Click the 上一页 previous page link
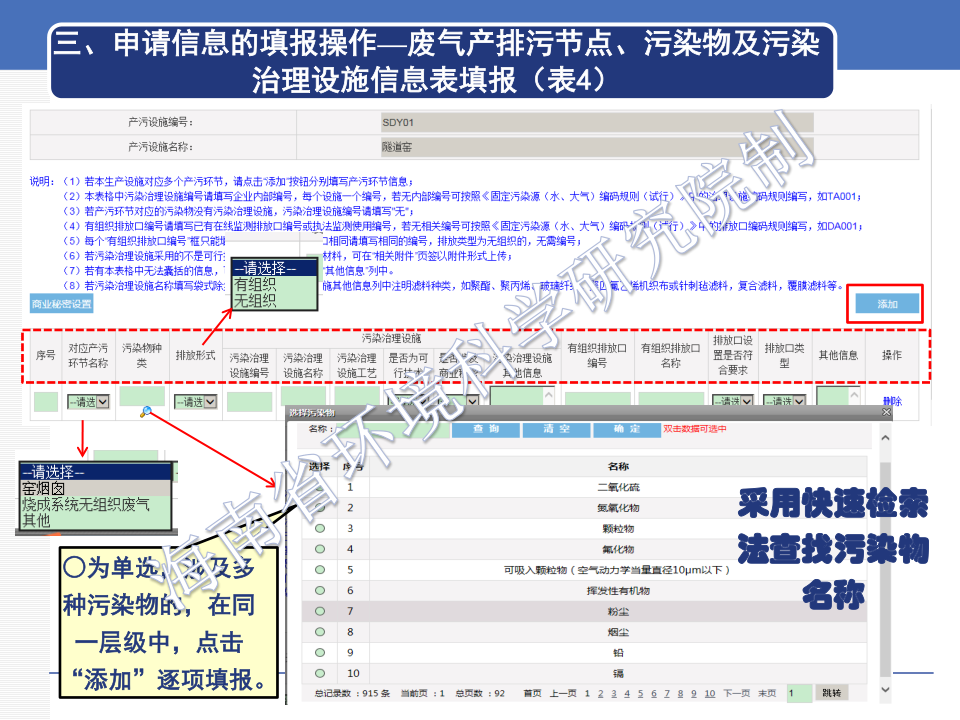960x720 pixels. pos(563,693)
